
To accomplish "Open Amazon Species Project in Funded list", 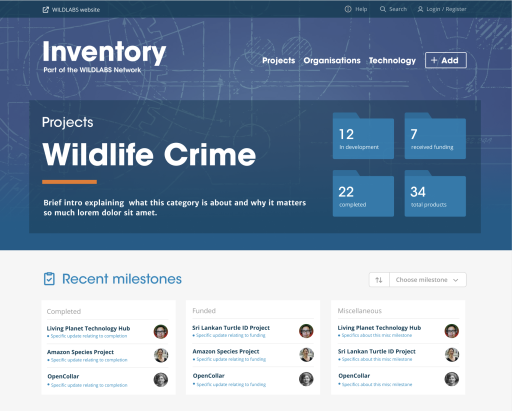I will click(x=226, y=351).
